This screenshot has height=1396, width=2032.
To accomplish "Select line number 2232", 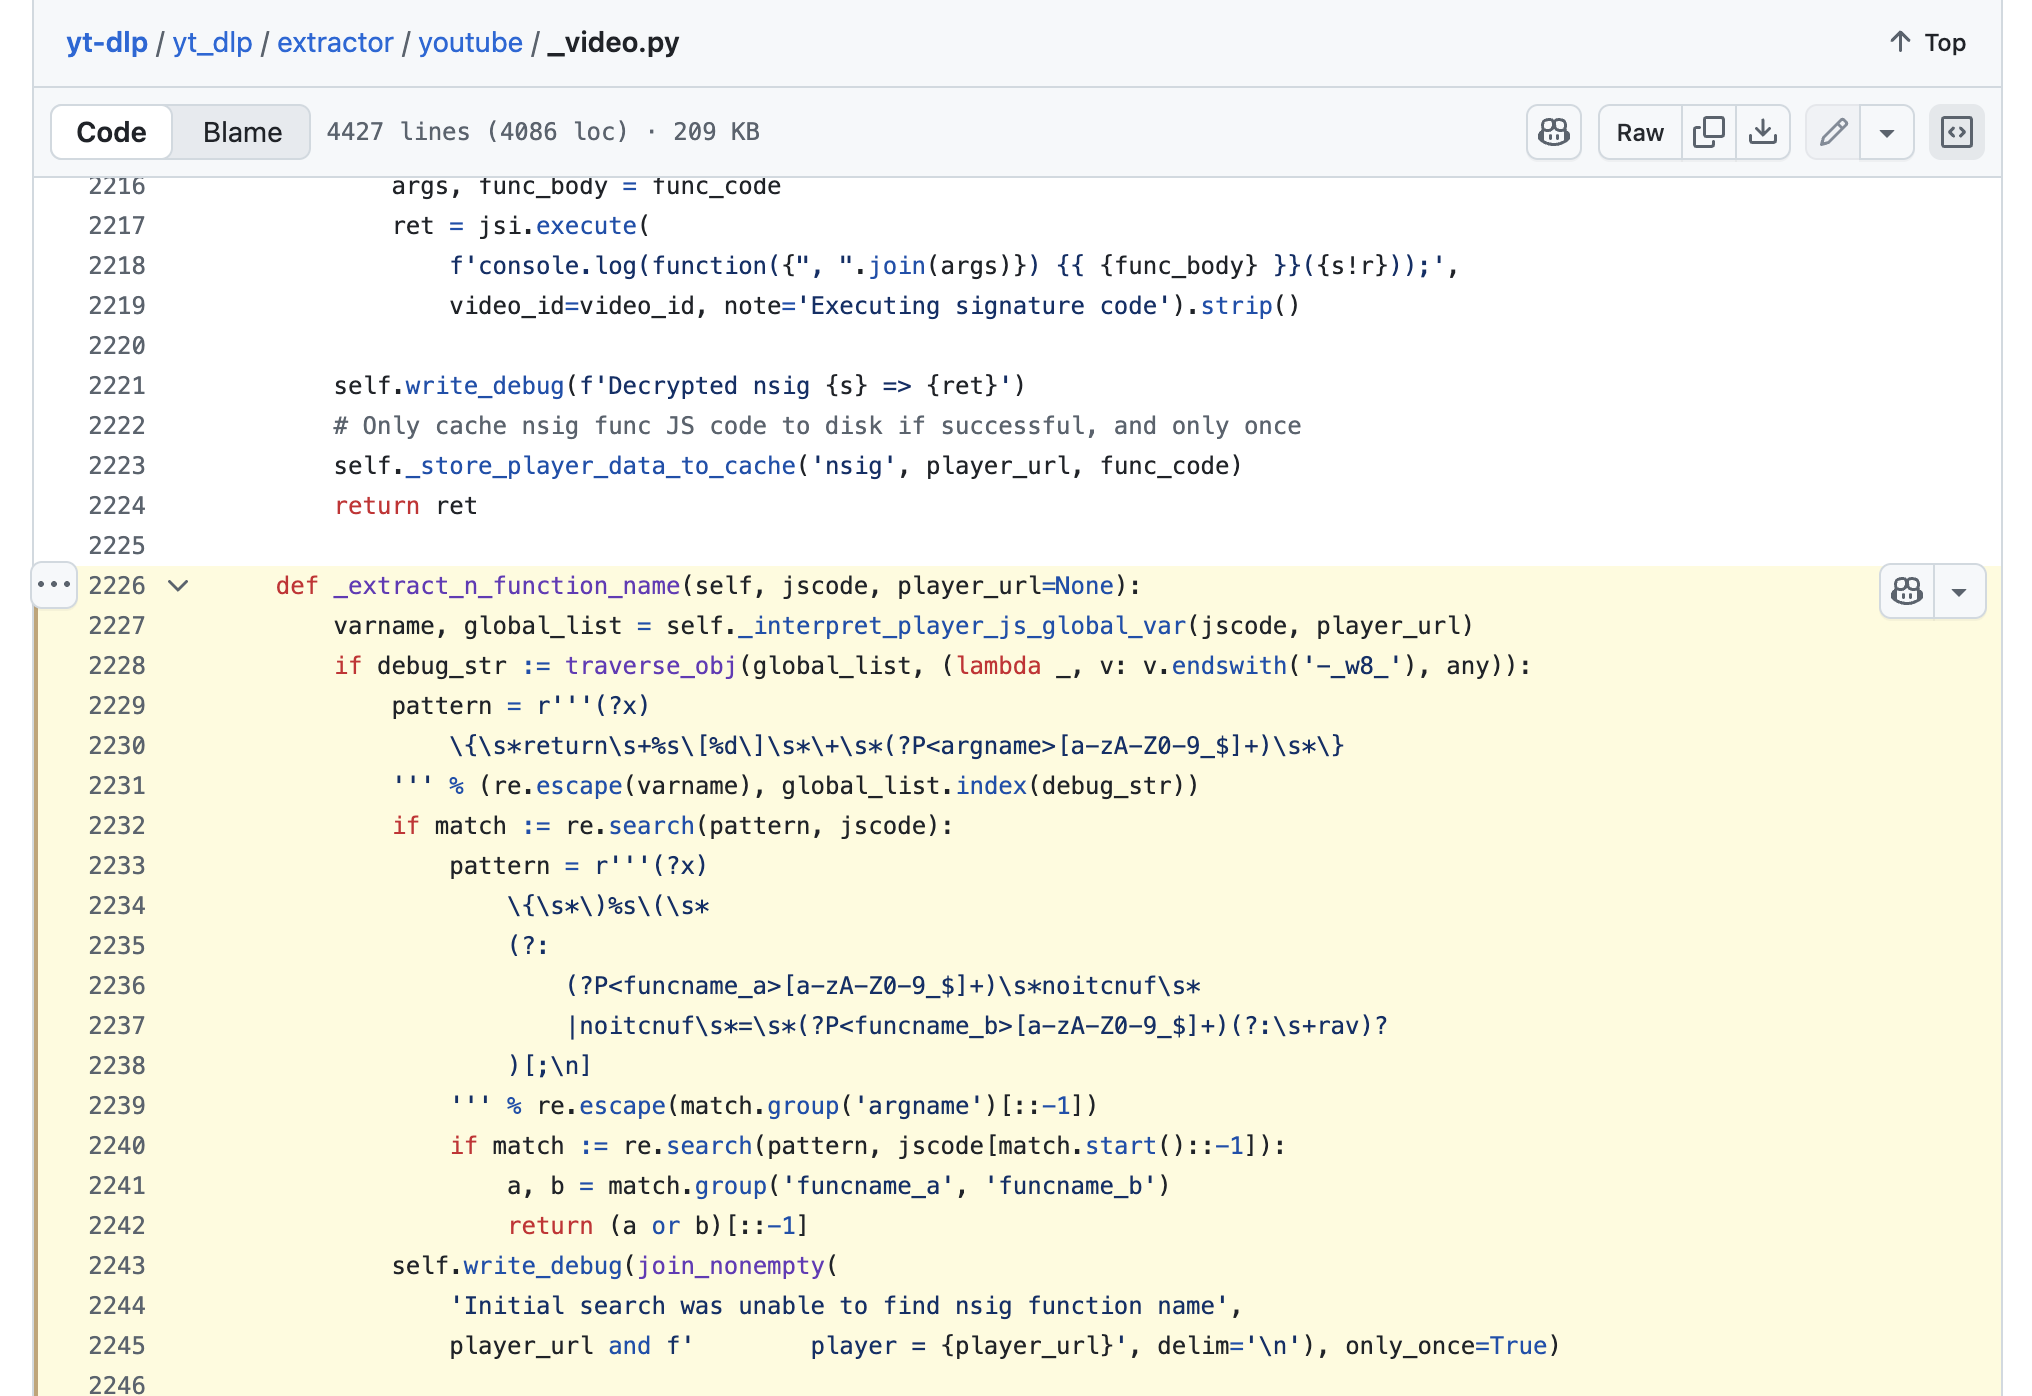I will (x=117, y=825).
